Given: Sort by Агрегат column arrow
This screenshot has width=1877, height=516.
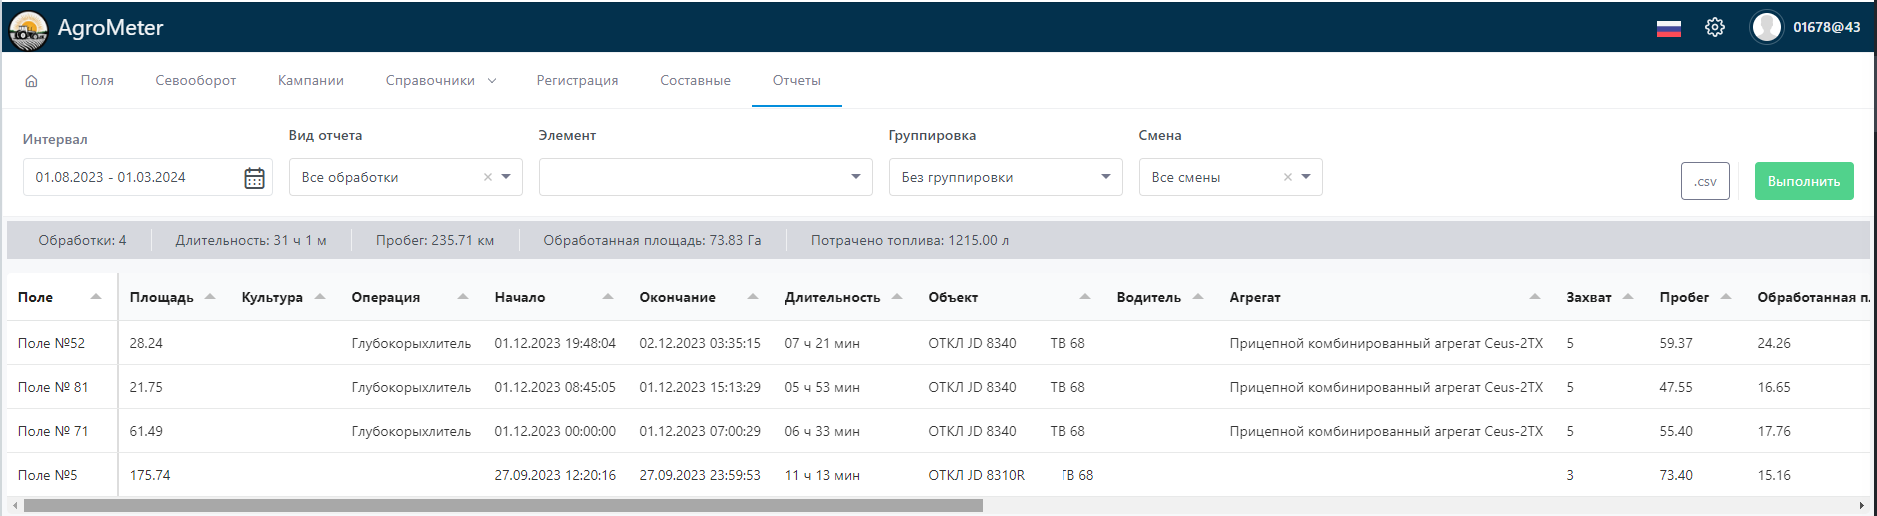Looking at the screenshot, I should pos(1535,297).
